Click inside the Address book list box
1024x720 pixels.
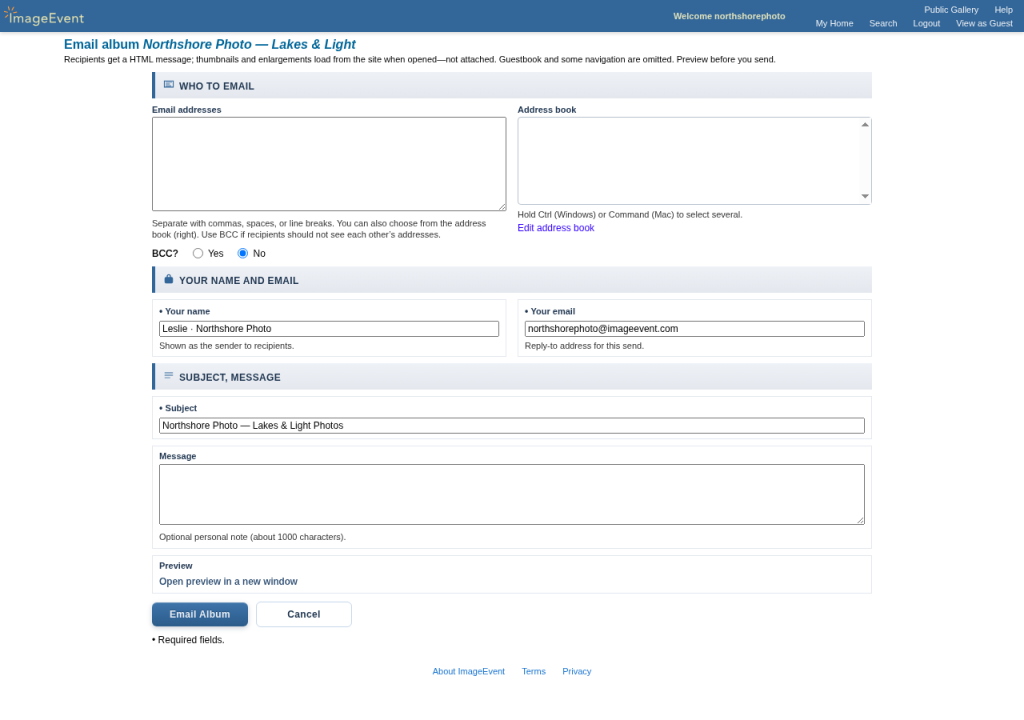click(694, 161)
